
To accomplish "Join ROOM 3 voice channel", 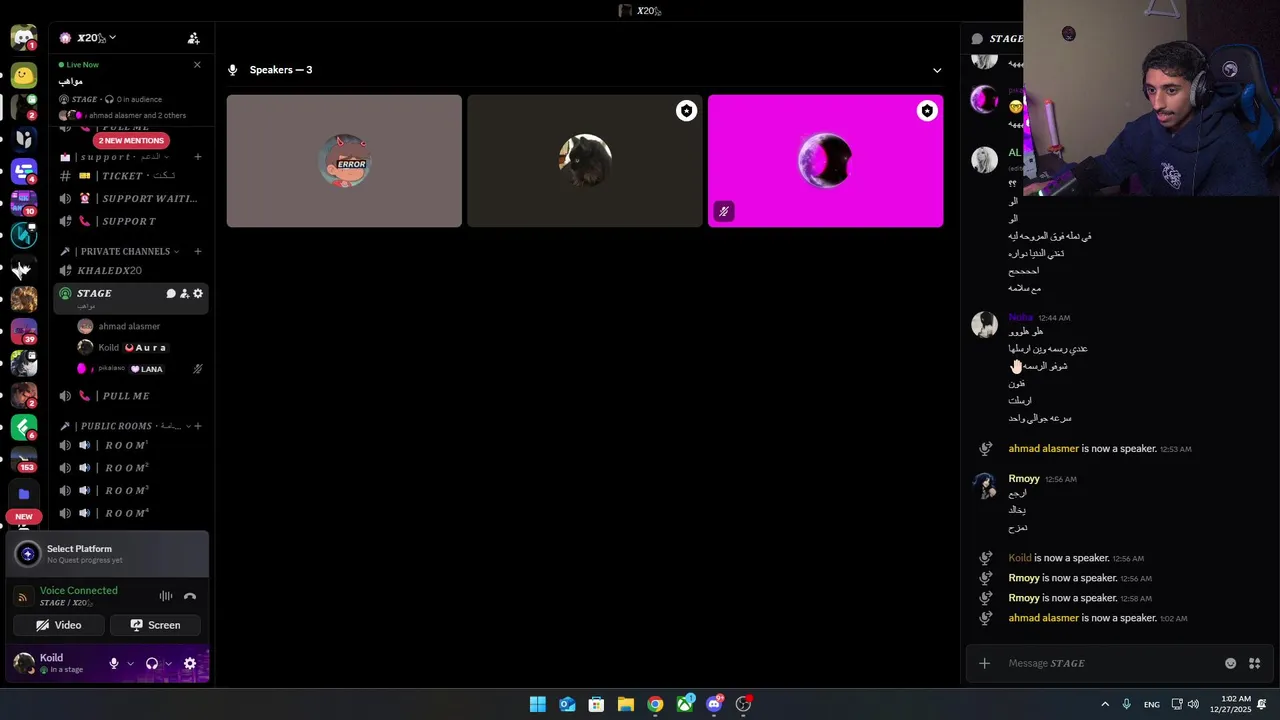I will click(130, 491).
